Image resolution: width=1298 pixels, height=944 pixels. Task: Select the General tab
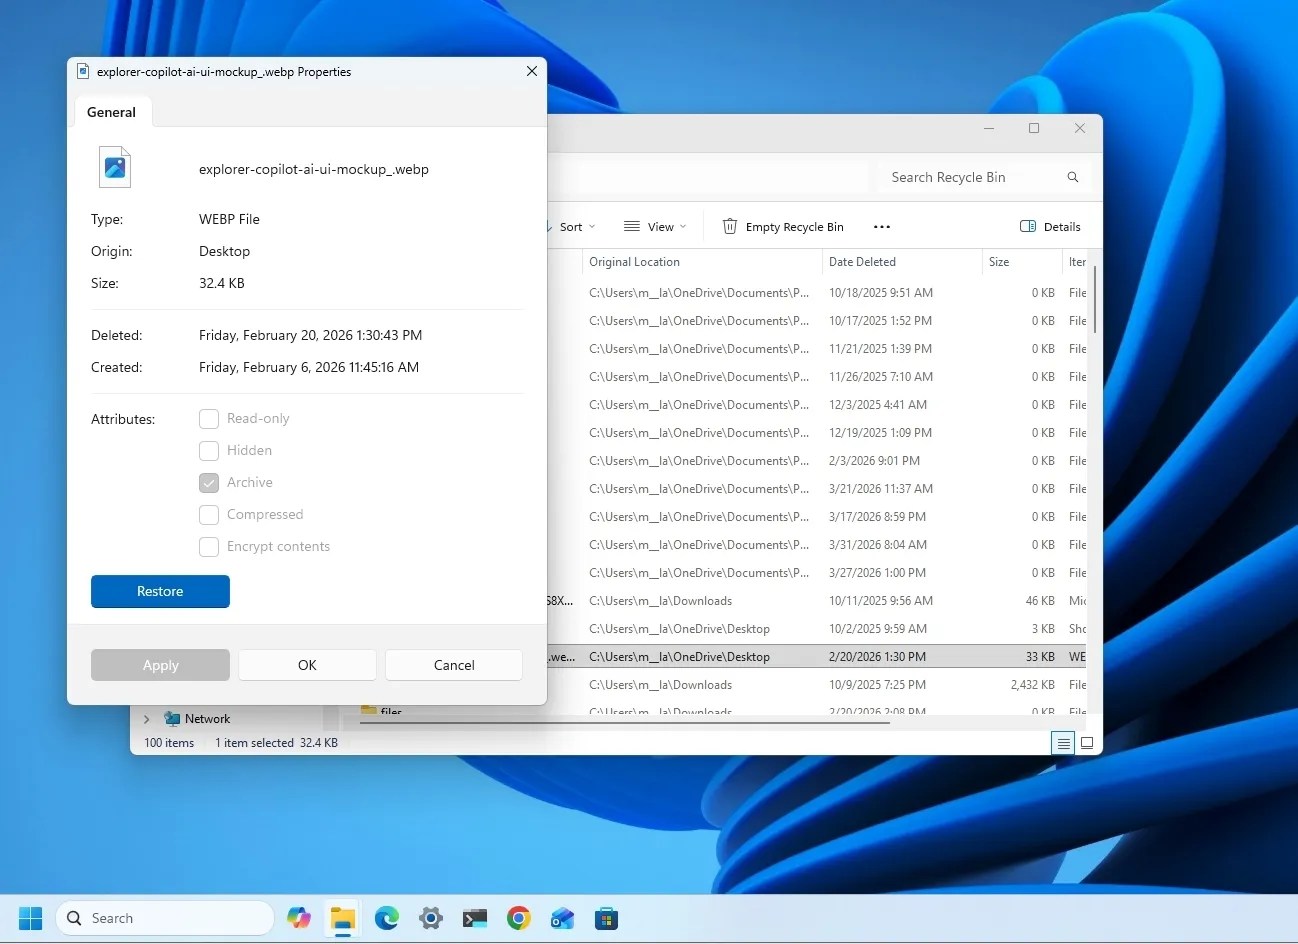pos(111,112)
